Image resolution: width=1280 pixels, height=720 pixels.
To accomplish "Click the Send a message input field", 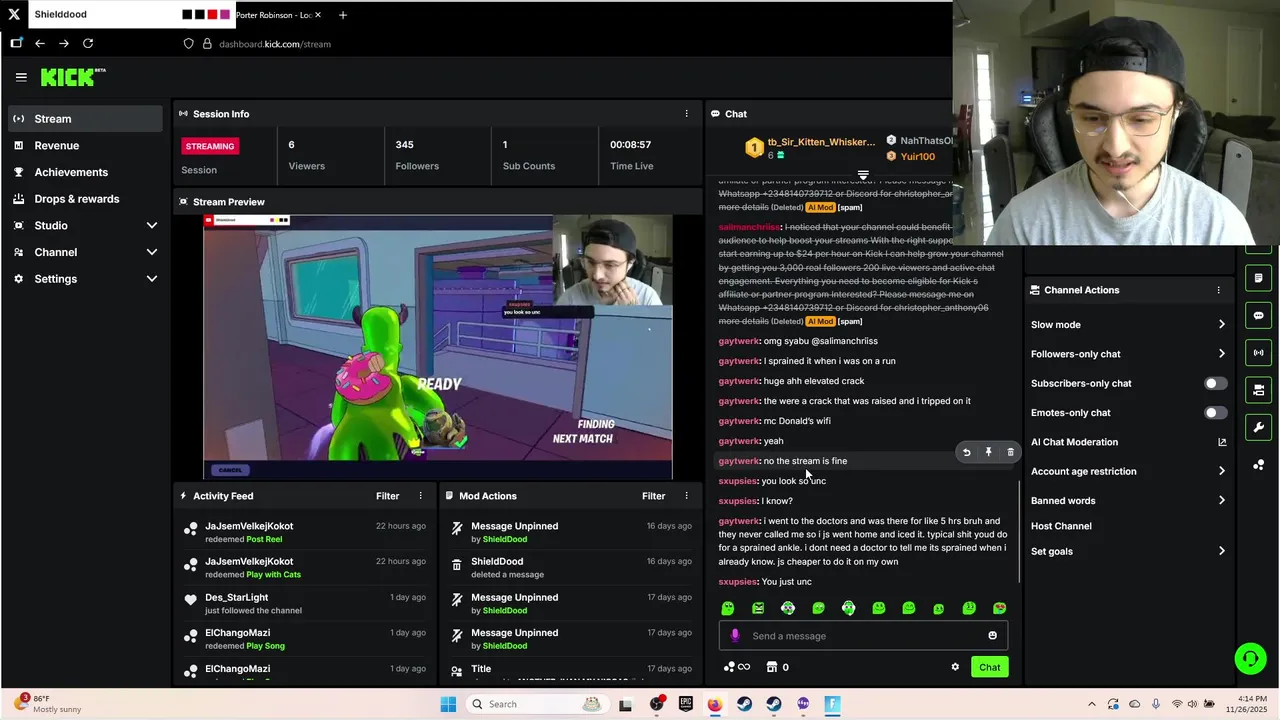I will click(863, 636).
